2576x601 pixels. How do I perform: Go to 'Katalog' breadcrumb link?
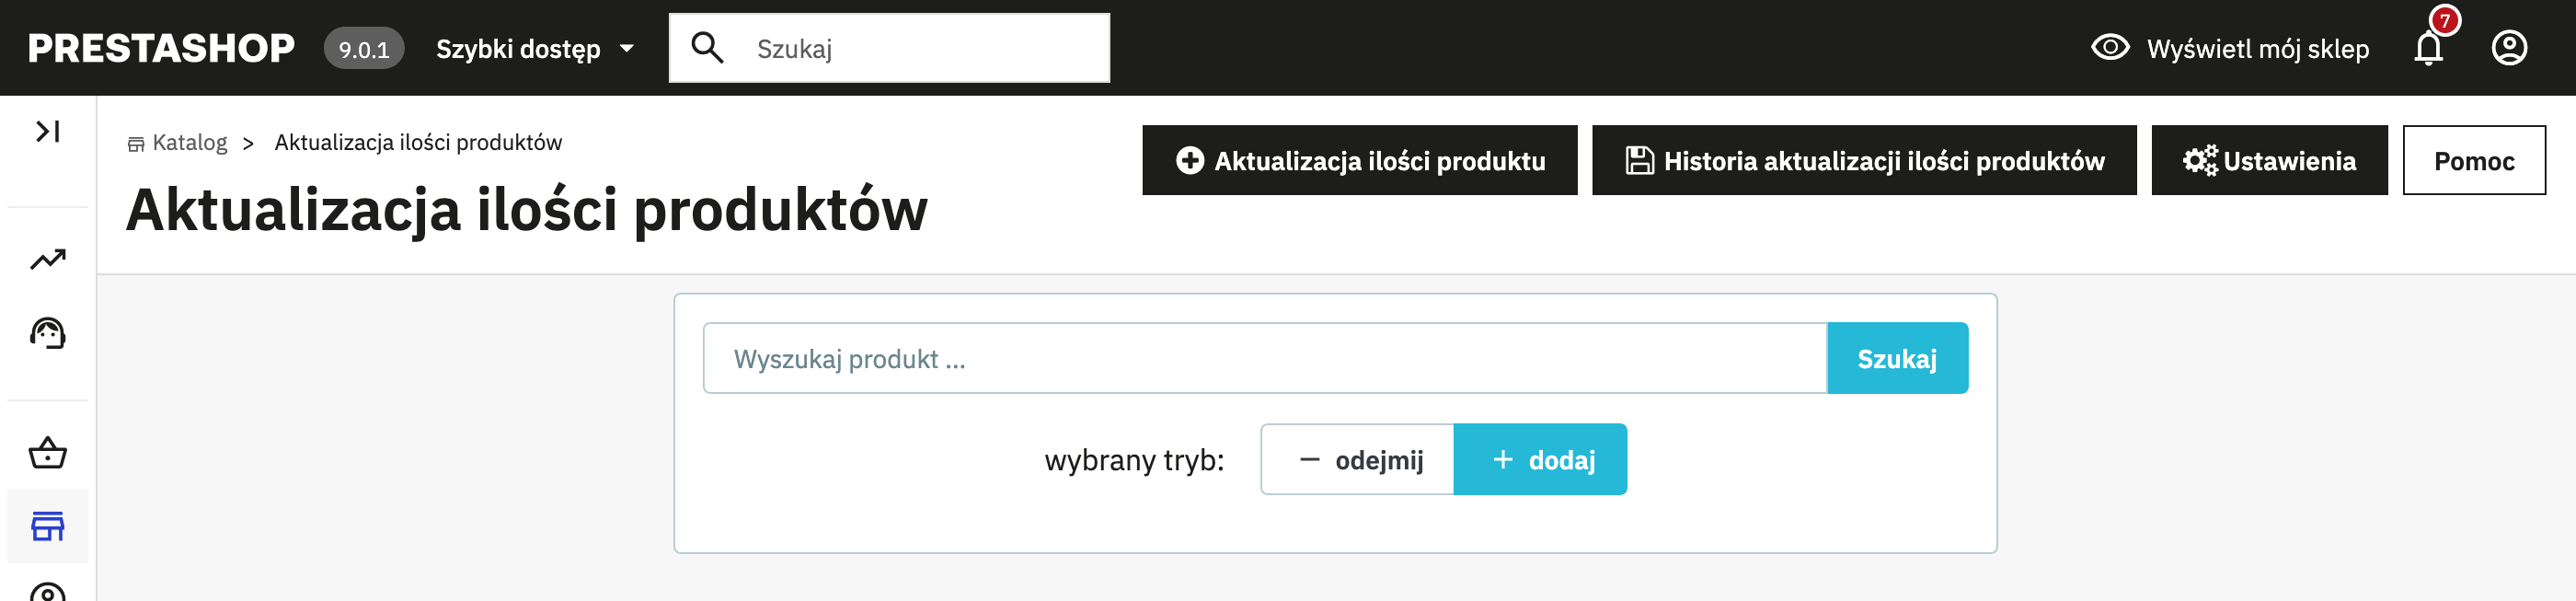tap(189, 143)
